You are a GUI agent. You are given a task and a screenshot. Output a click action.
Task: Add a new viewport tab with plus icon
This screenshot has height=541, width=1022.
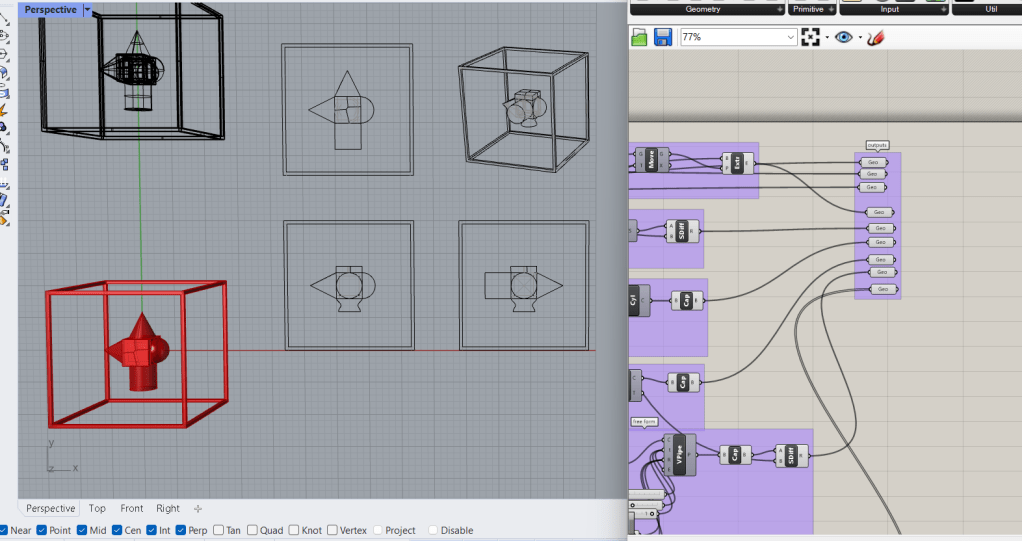coord(197,508)
